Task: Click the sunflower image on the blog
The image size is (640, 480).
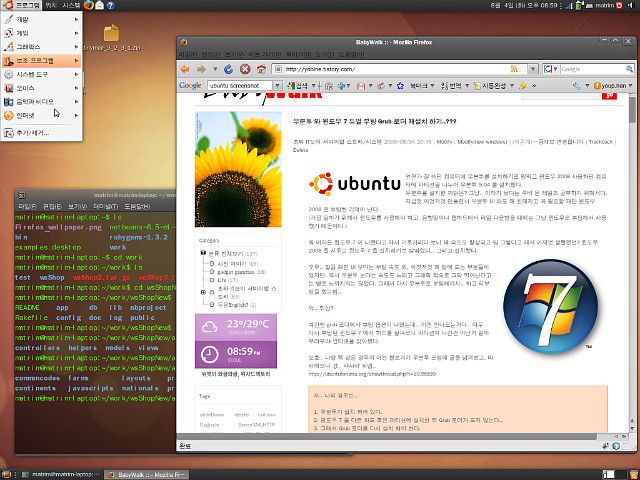Action: (238, 169)
